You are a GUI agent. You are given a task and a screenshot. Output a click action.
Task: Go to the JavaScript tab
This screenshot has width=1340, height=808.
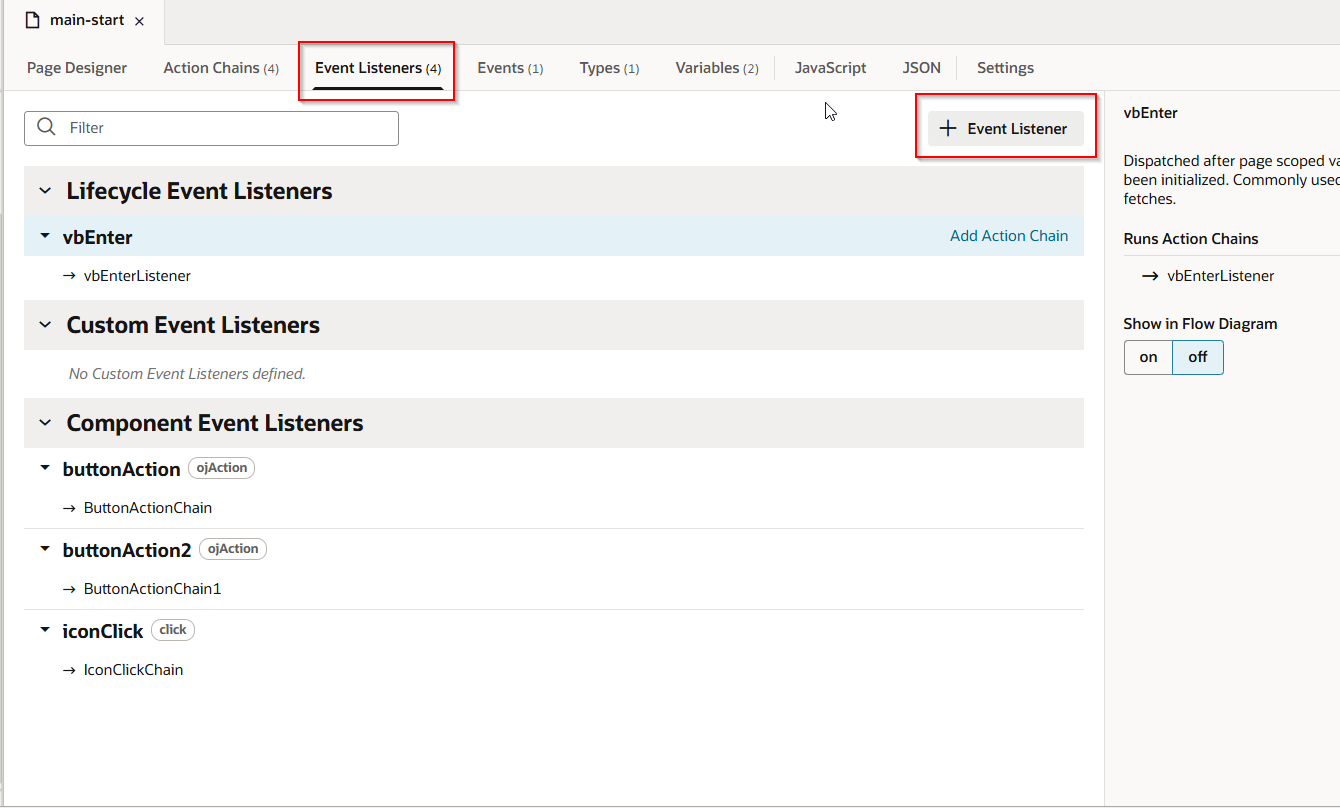point(830,68)
